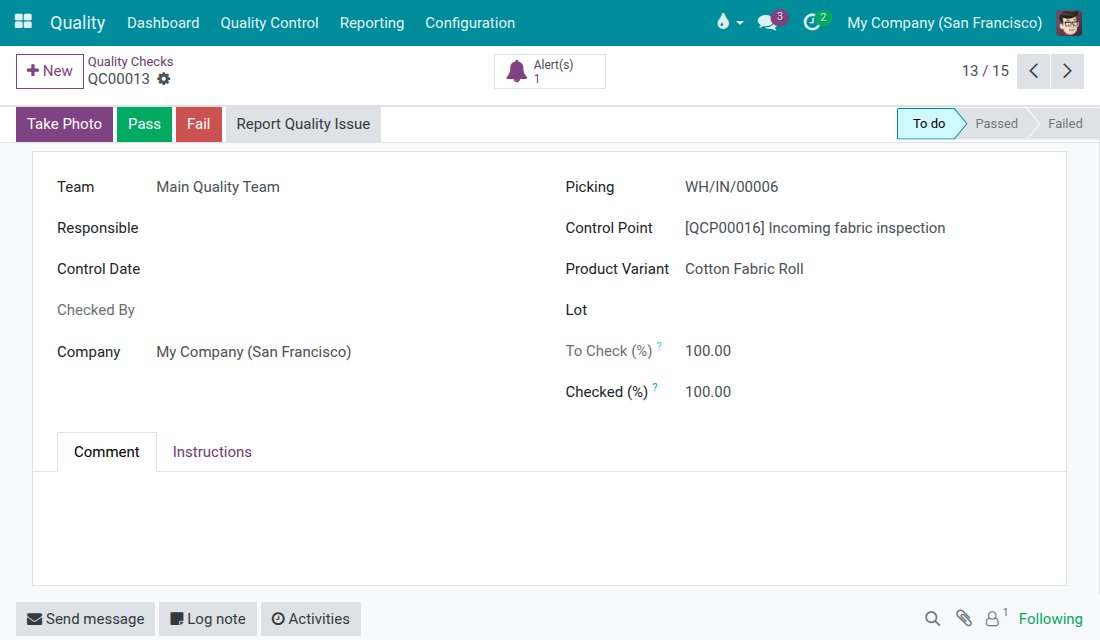Go to the next record arrow
This screenshot has height=640, width=1100.
coord(1067,71)
